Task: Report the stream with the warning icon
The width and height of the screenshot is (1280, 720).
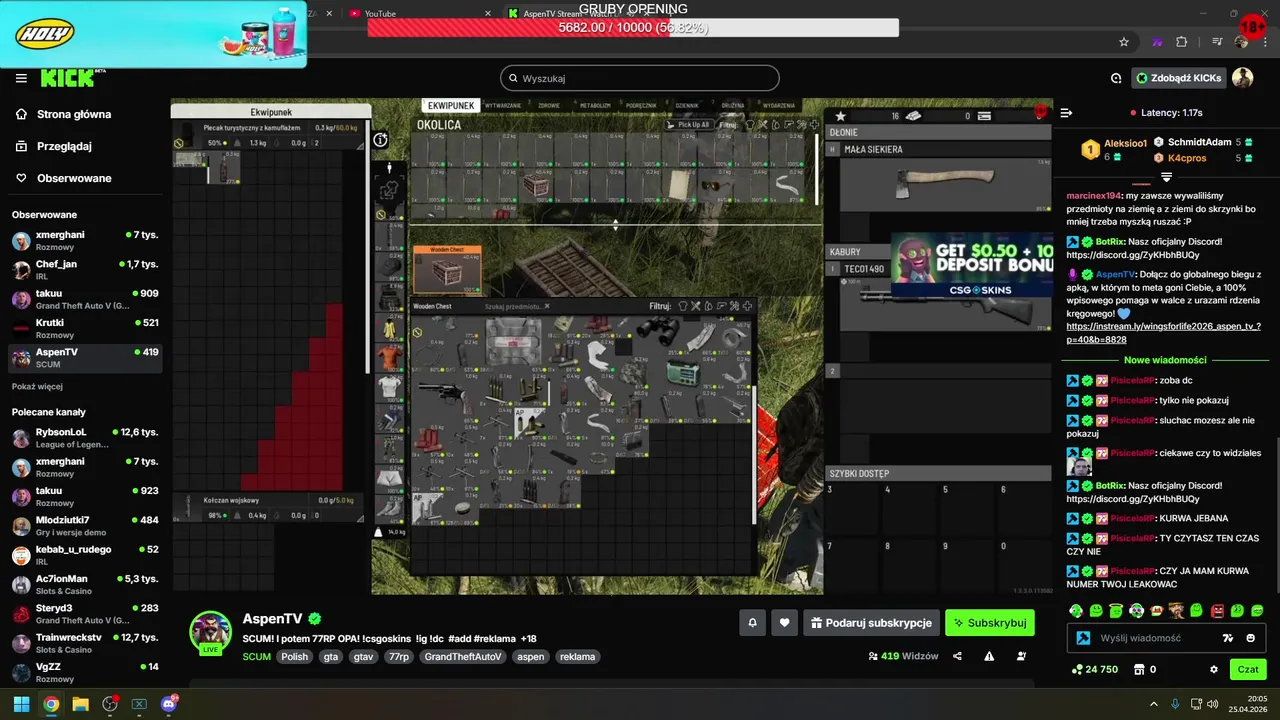Action: [989, 656]
